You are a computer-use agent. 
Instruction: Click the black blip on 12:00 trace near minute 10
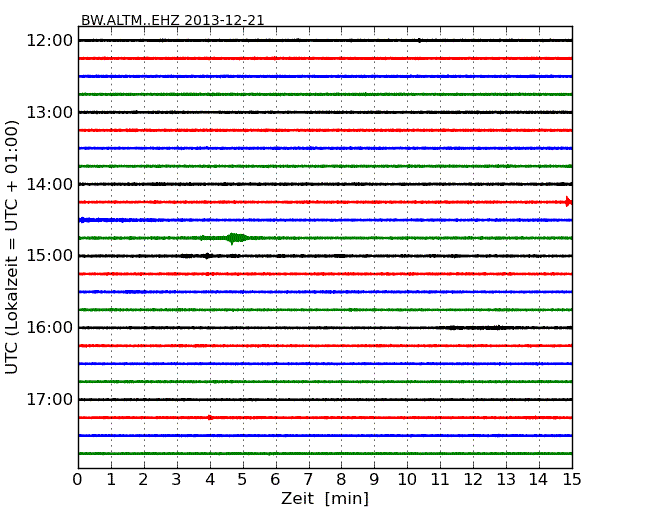pos(420,41)
